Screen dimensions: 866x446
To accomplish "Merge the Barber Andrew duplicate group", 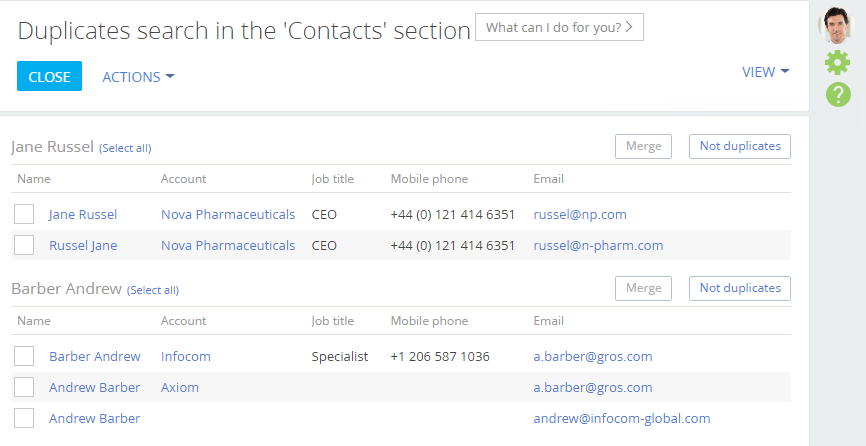I will coord(643,288).
